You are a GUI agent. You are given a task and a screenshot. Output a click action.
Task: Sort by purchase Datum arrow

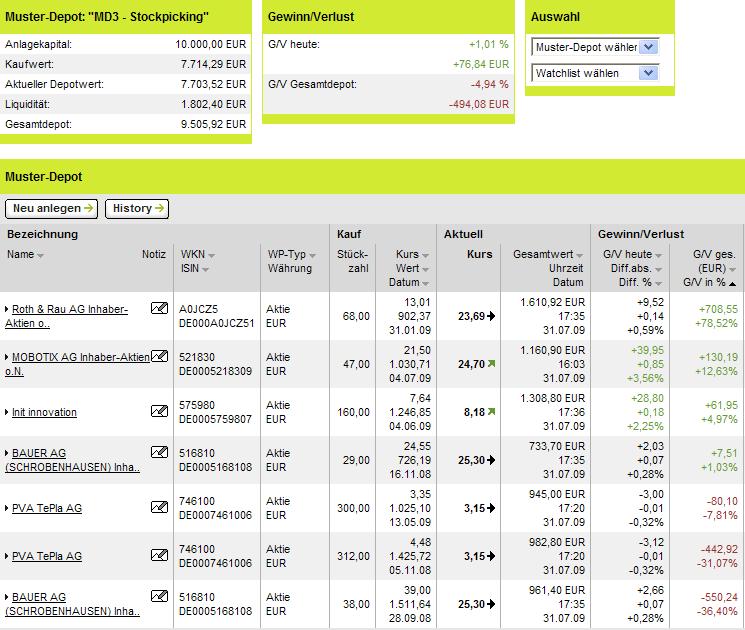pyautogui.click(x=425, y=284)
